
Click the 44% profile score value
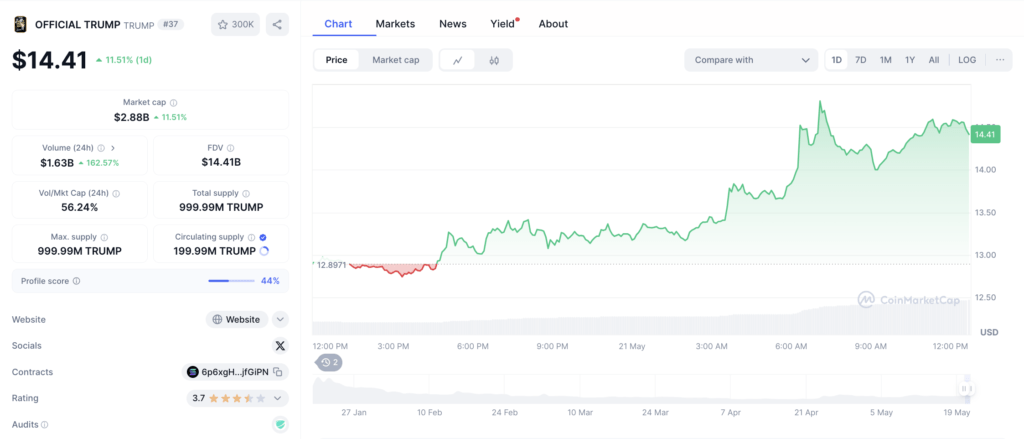tap(270, 281)
